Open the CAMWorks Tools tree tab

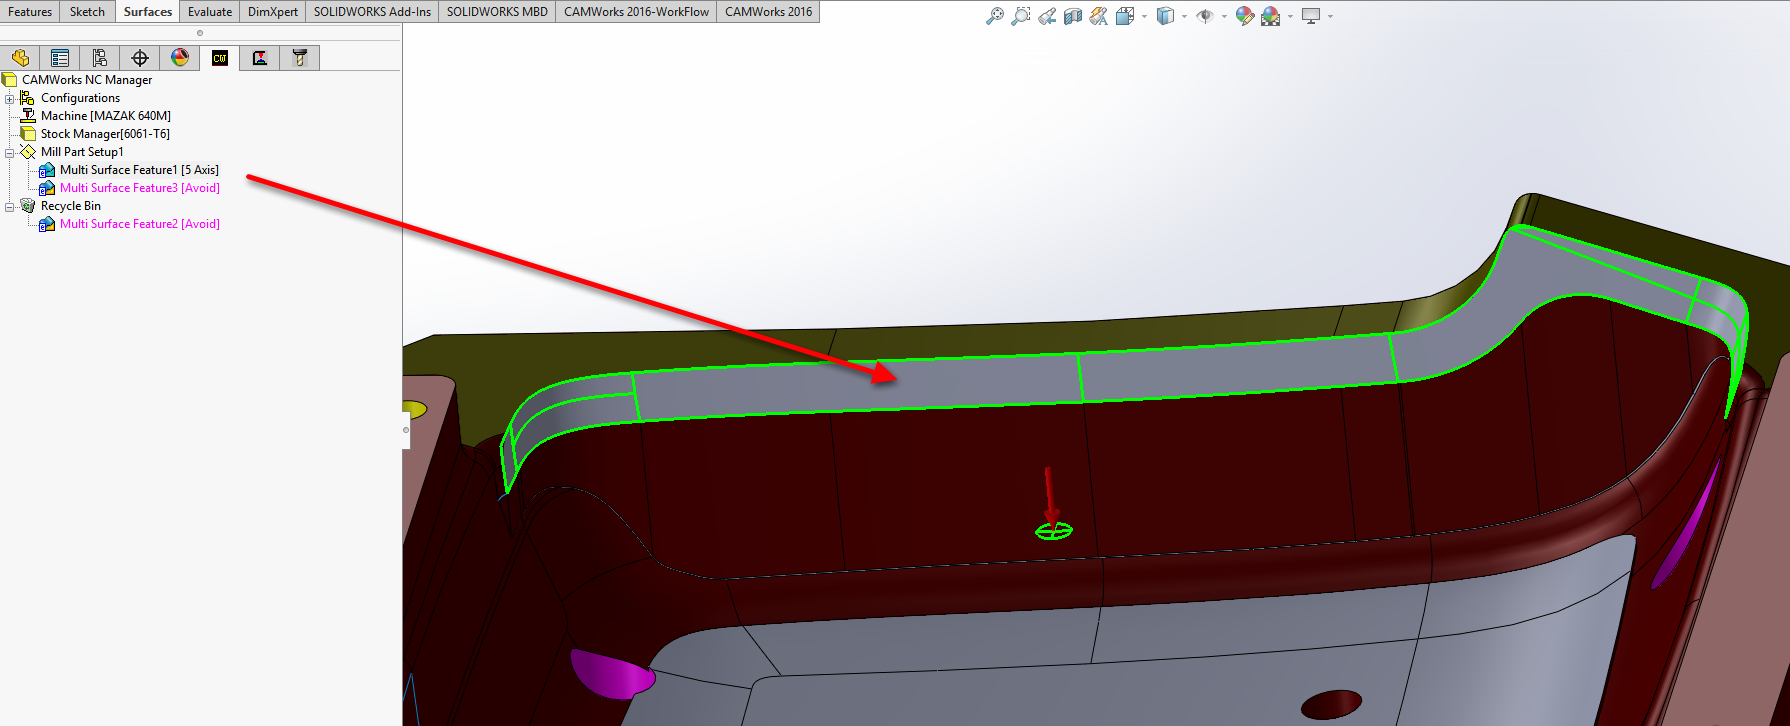pyautogui.click(x=300, y=58)
